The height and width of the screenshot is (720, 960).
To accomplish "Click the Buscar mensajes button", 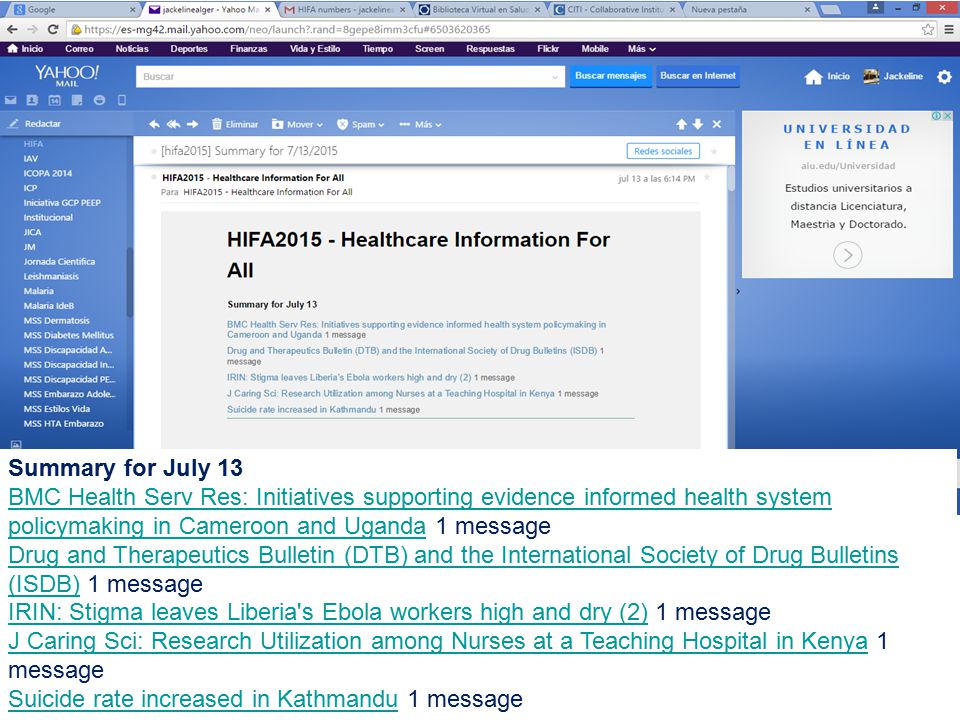I will tap(610, 76).
